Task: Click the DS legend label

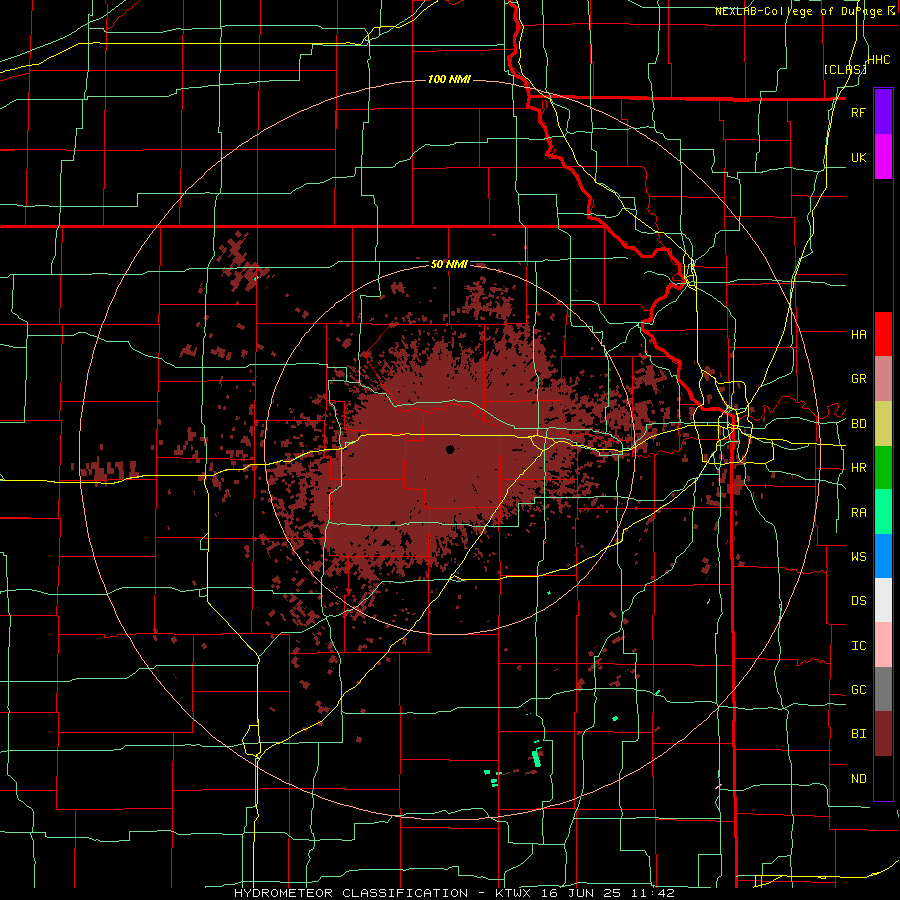Action: [858, 601]
